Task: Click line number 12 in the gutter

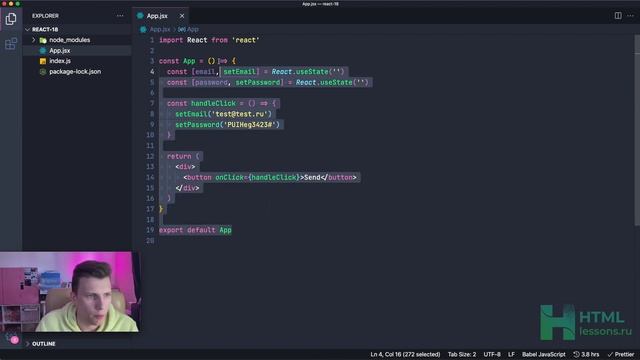Action: coord(150,156)
